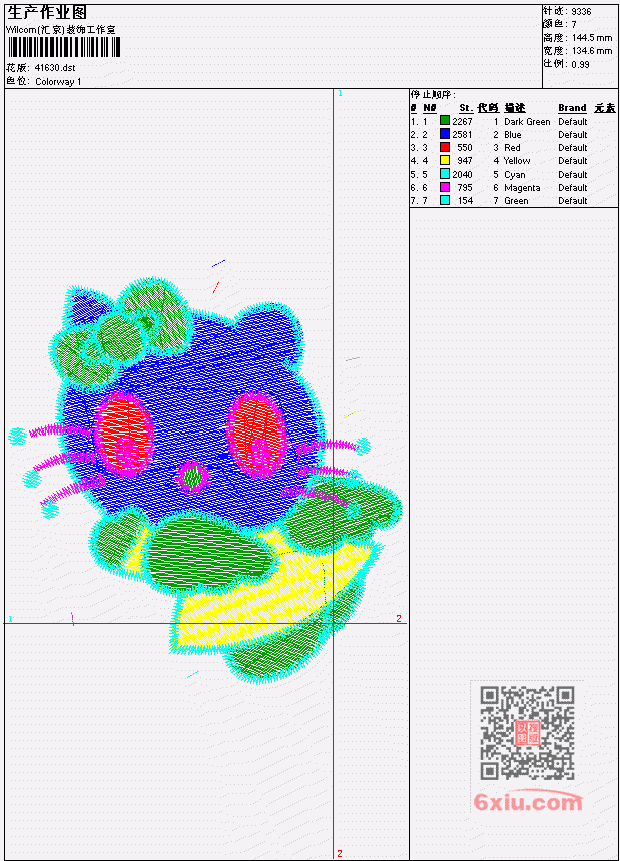
Task: Click the "生产作业图" worksheet title
Action: click(46, 12)
